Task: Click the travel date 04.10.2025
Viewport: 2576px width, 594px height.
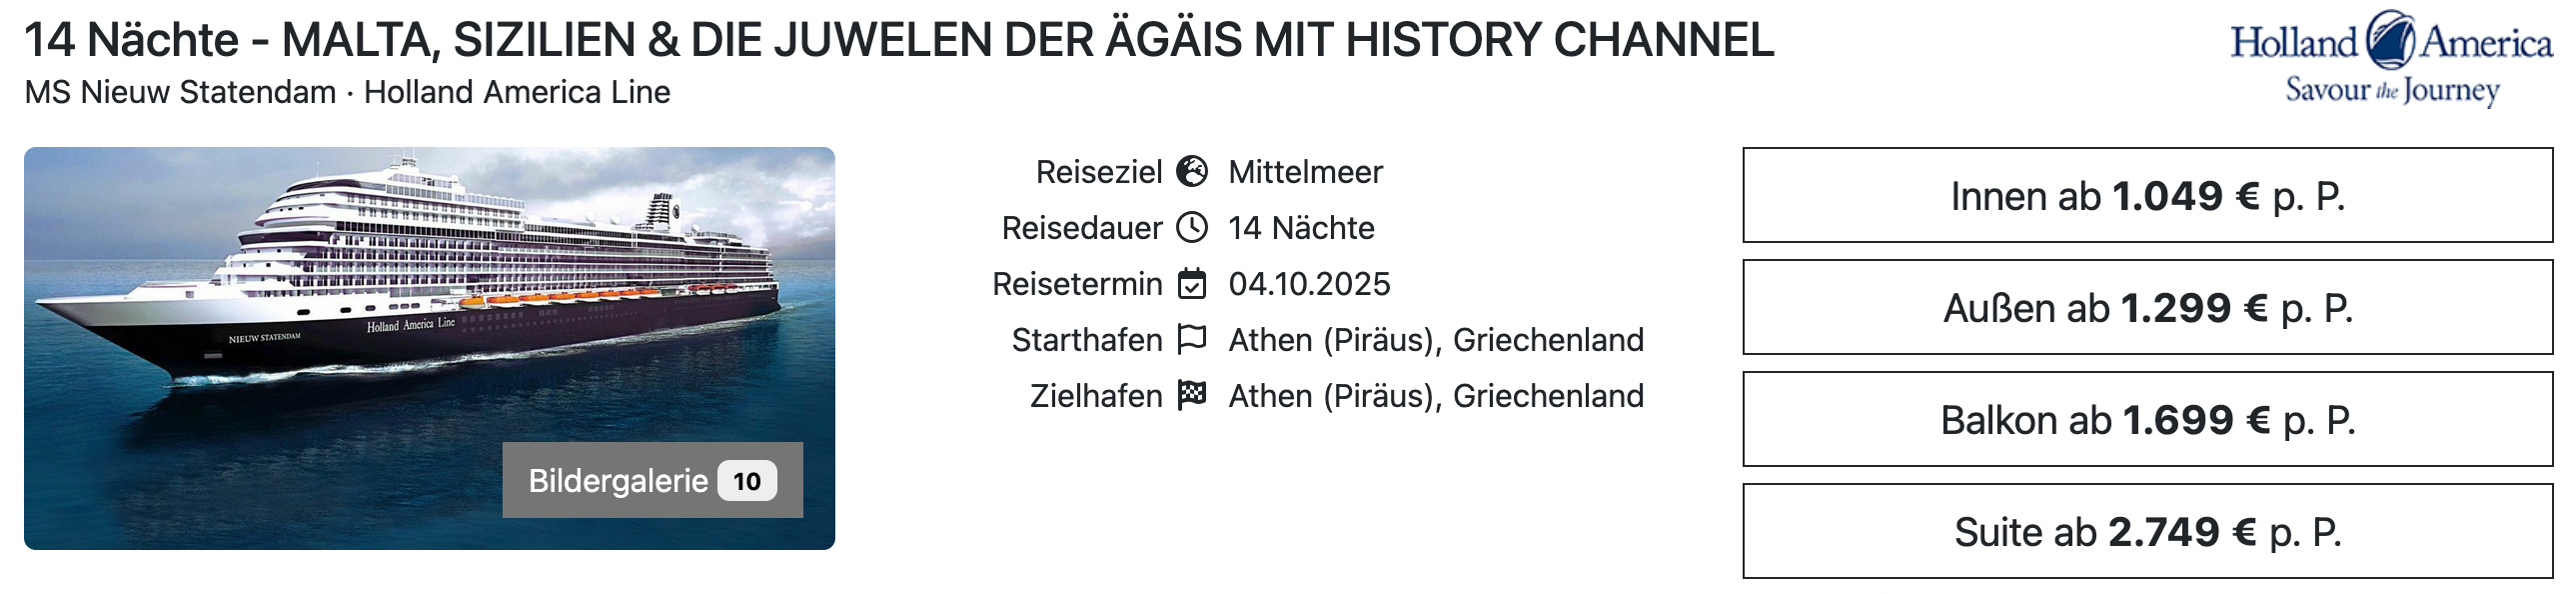Action: [x=1309, y=284]
